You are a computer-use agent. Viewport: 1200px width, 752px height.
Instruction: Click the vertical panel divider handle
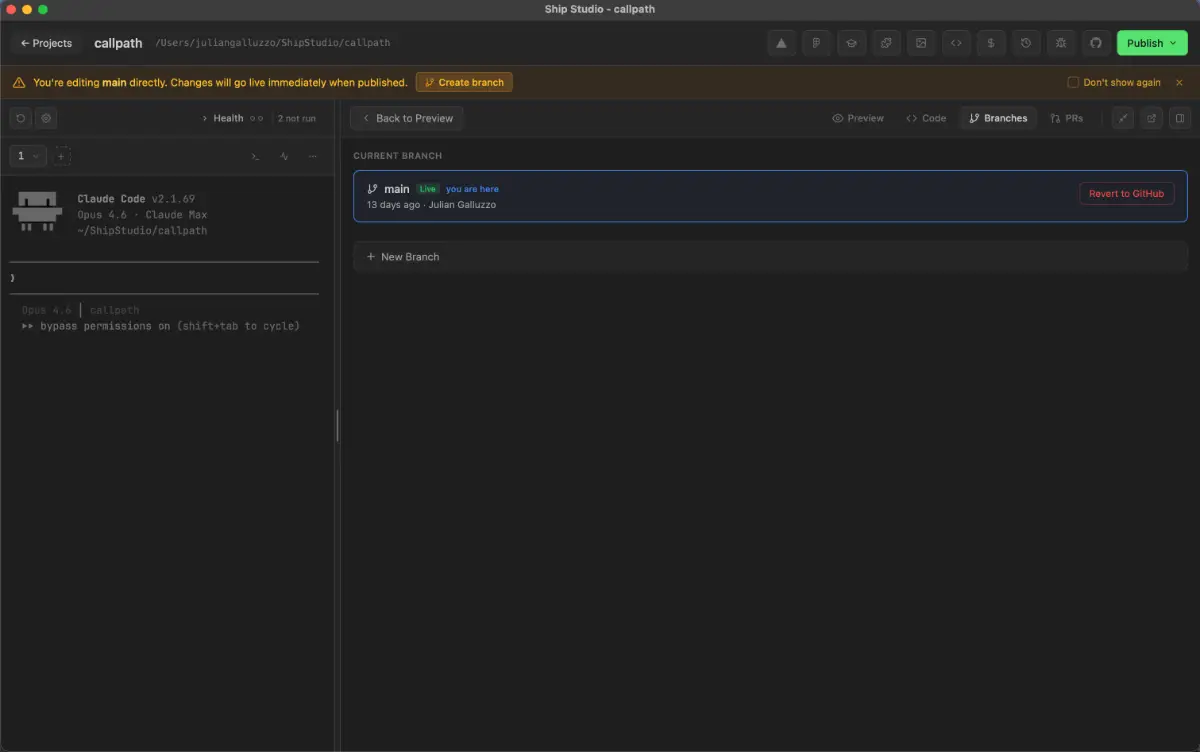pyautogui.click(x=337, y=426)
